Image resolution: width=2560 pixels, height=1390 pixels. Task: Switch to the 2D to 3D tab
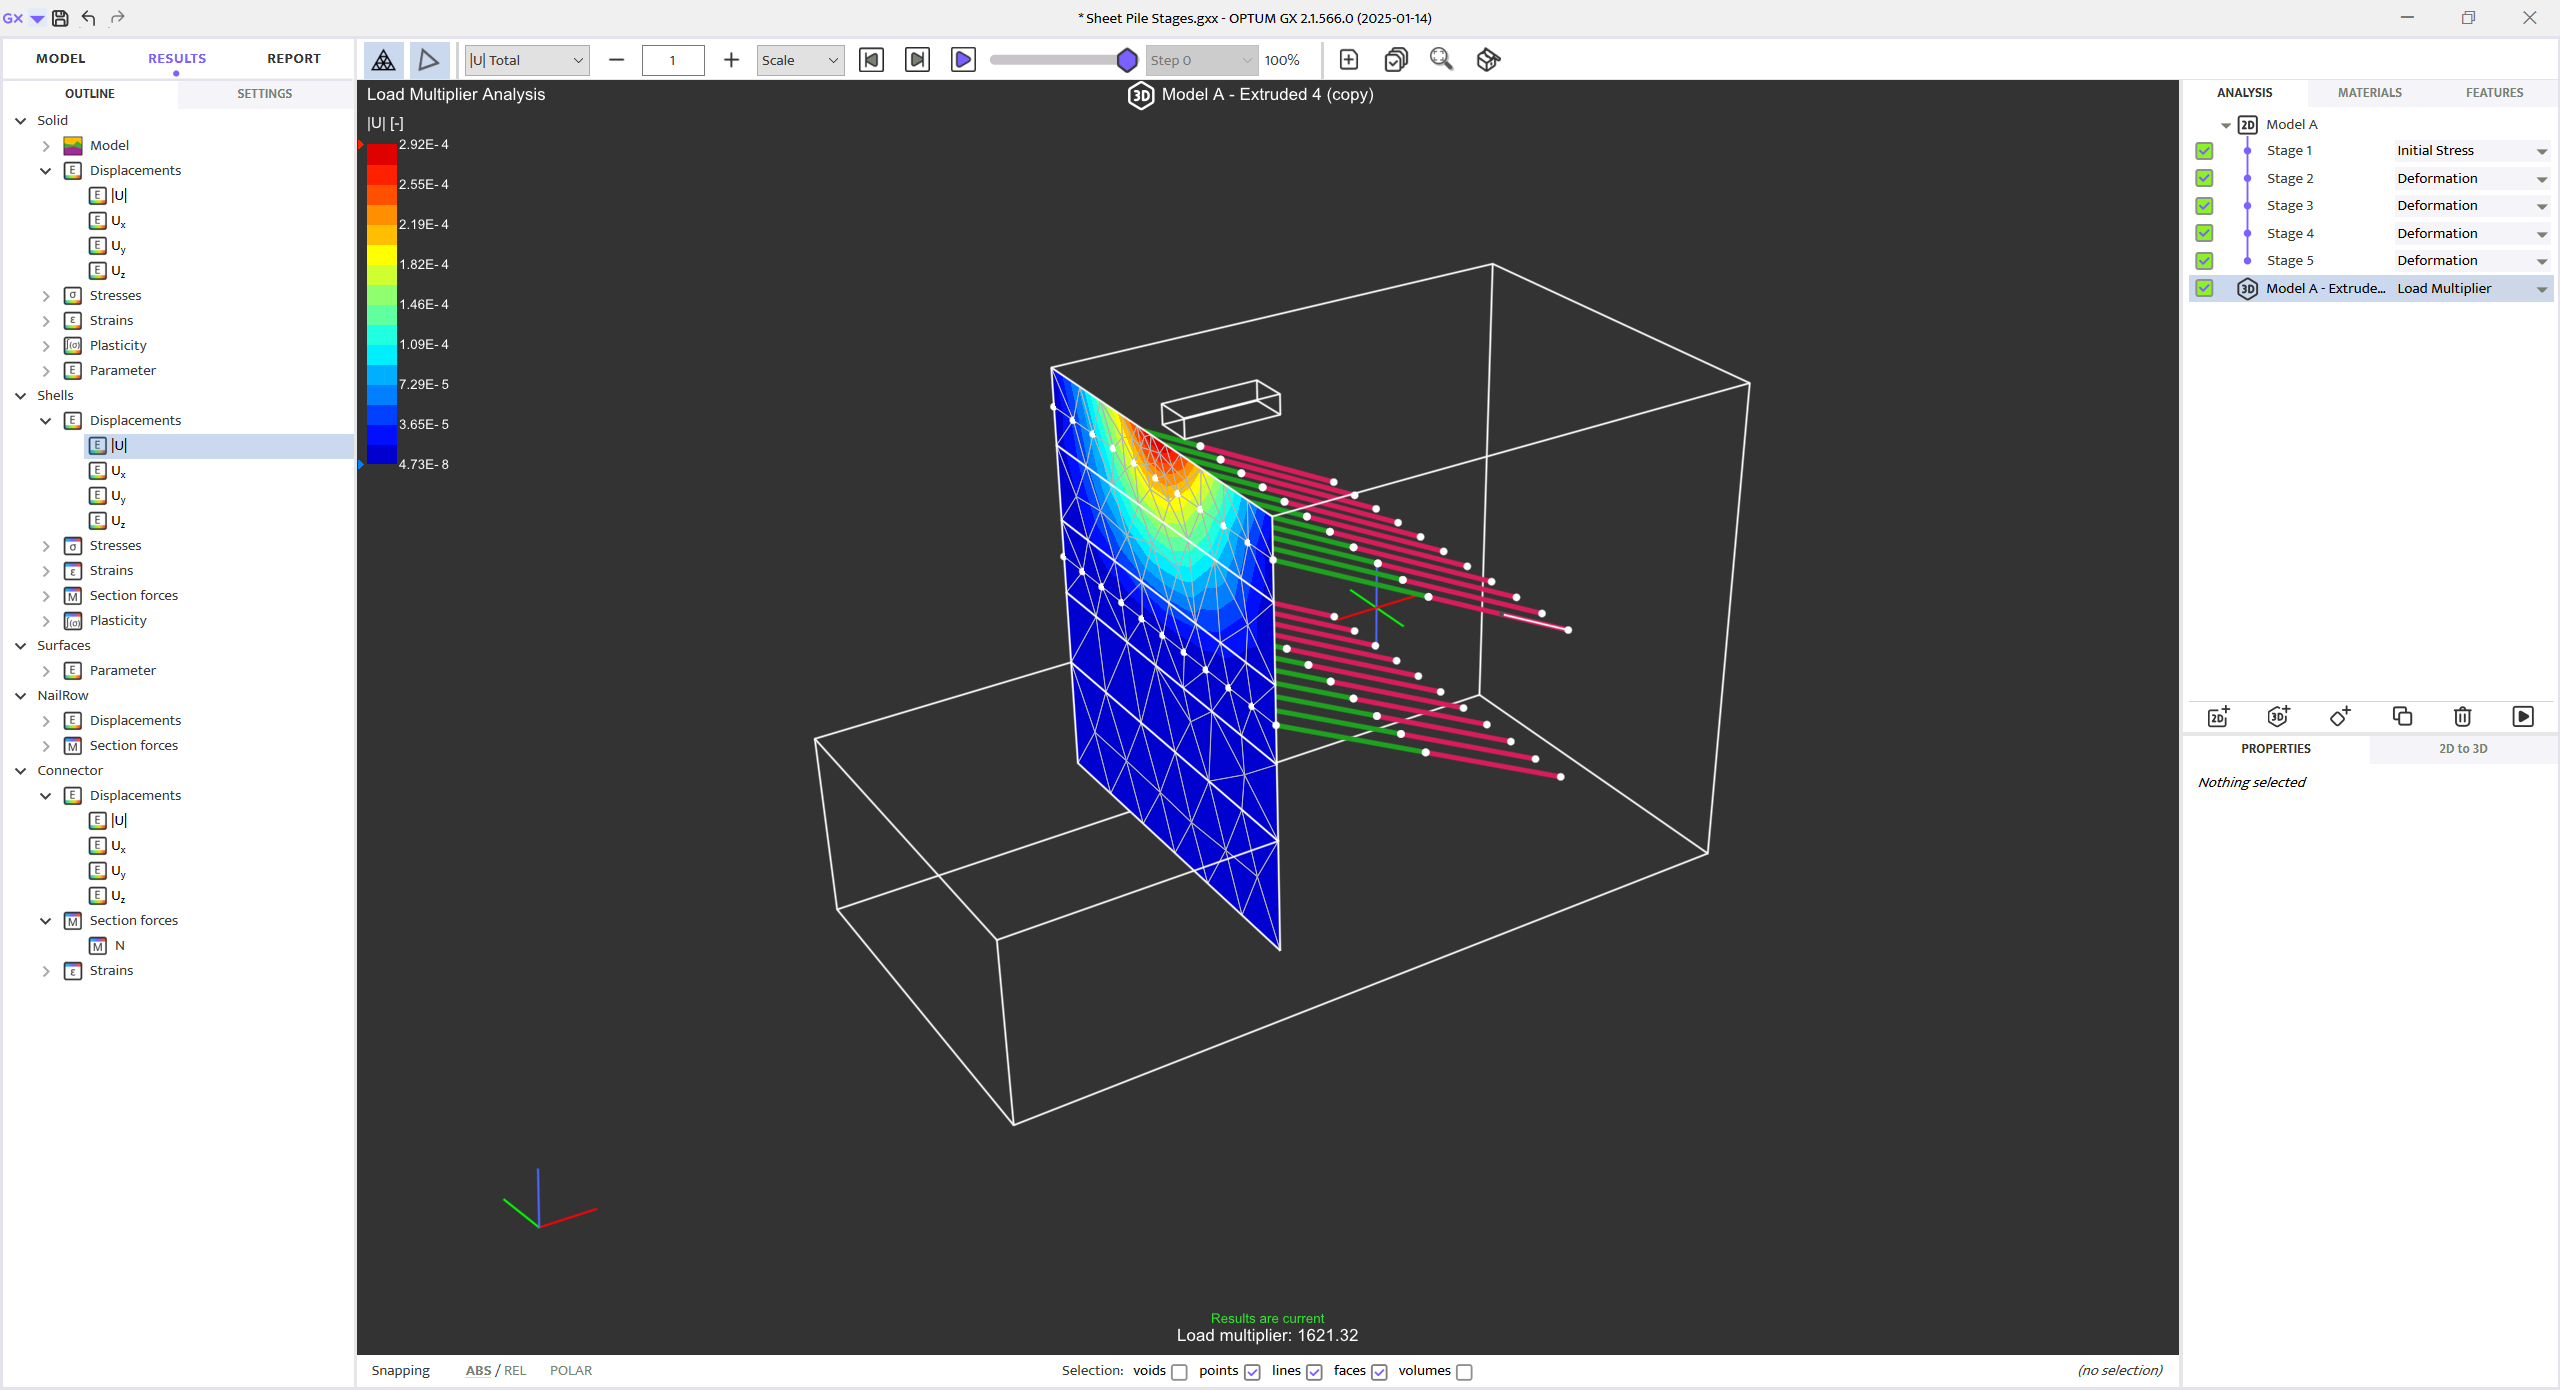(x=2463, y=748)
